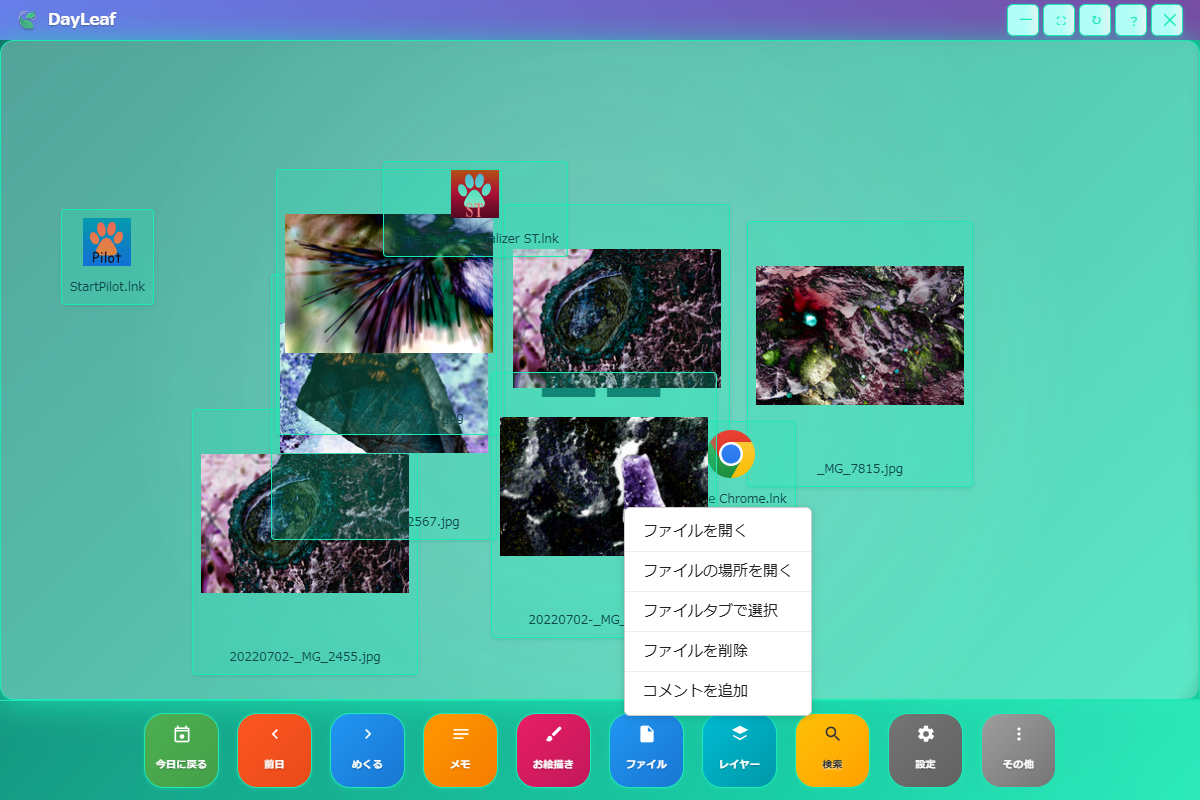Screen dimensions: 1200x800
Task: Click the help question mark button
Action: pos(1131,20)
